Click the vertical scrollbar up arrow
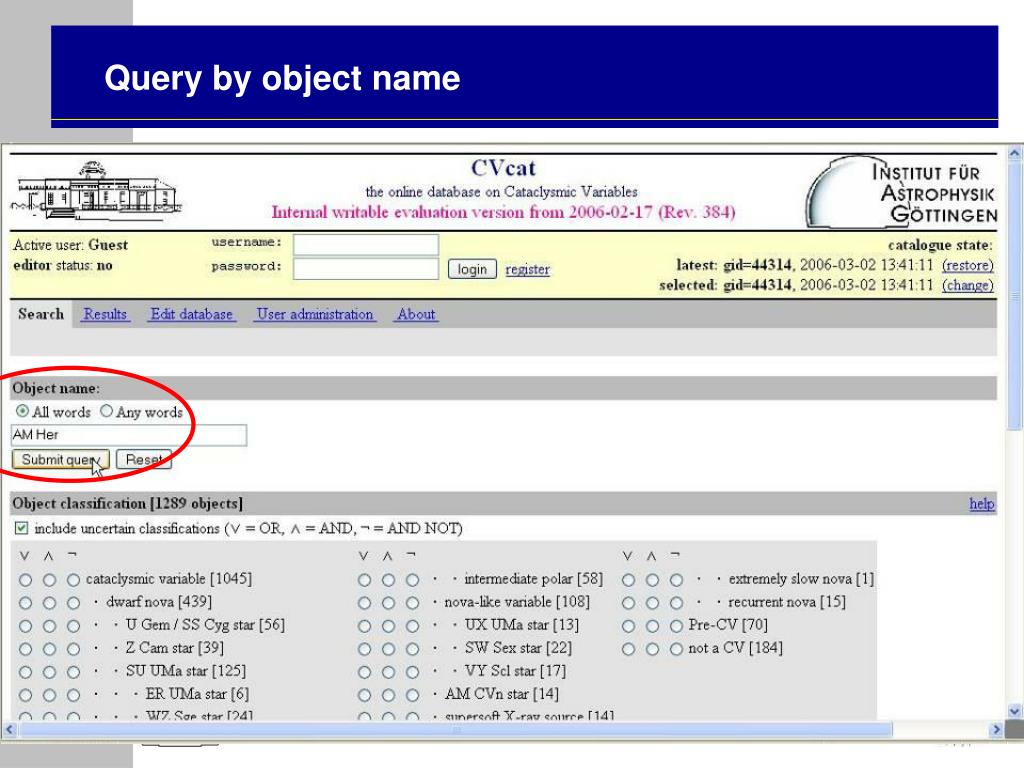The height and width of the screenshot is (768, 1024). point(1014,153)
